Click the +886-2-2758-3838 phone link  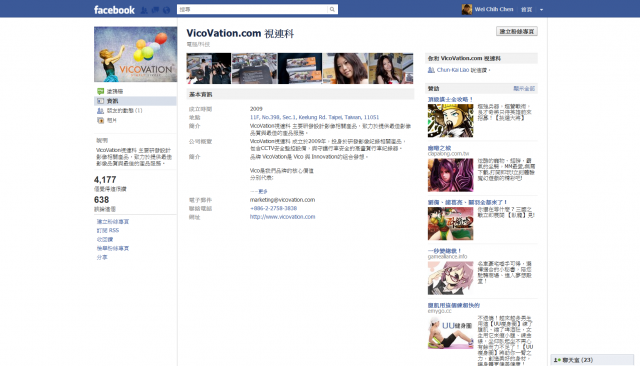(273, 208)
